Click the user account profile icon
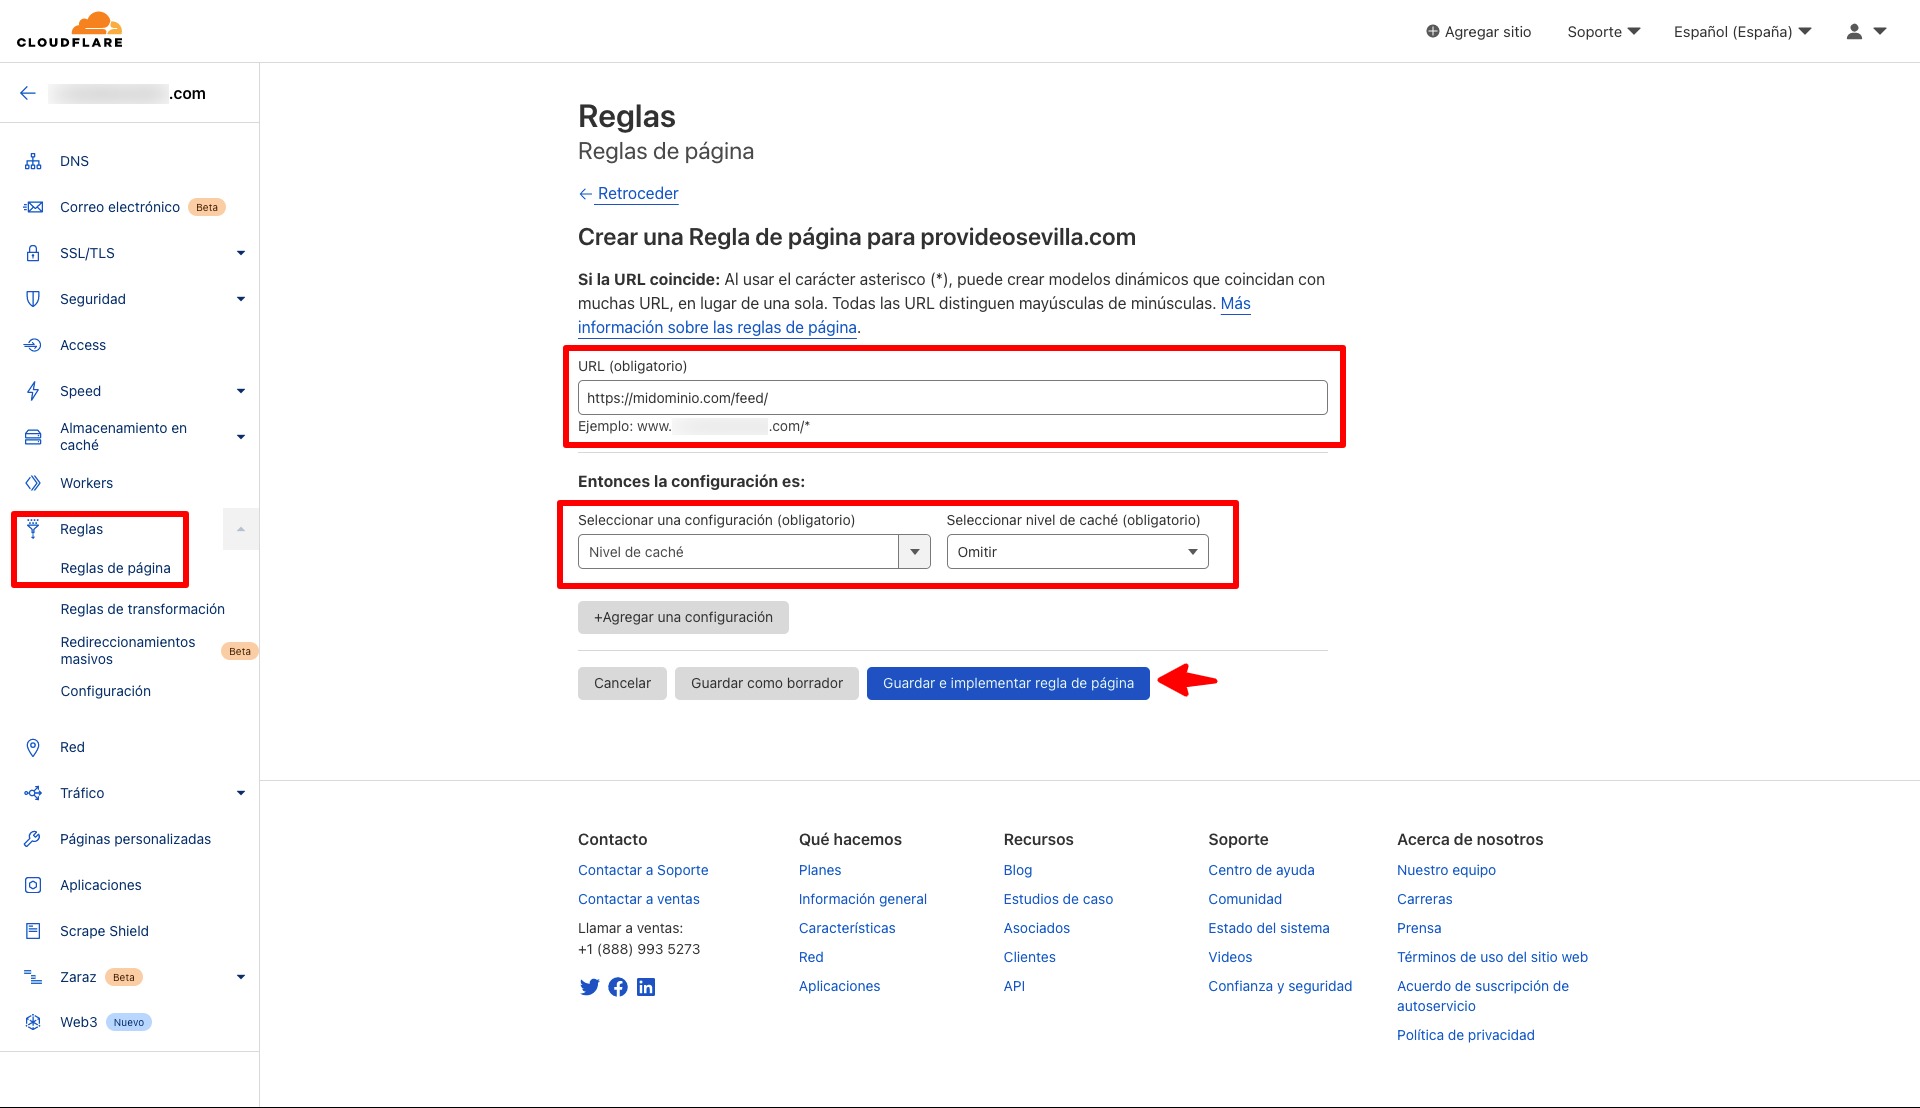The image size is (1920, 1108). pyautogui.click(x=1854, y=32)
